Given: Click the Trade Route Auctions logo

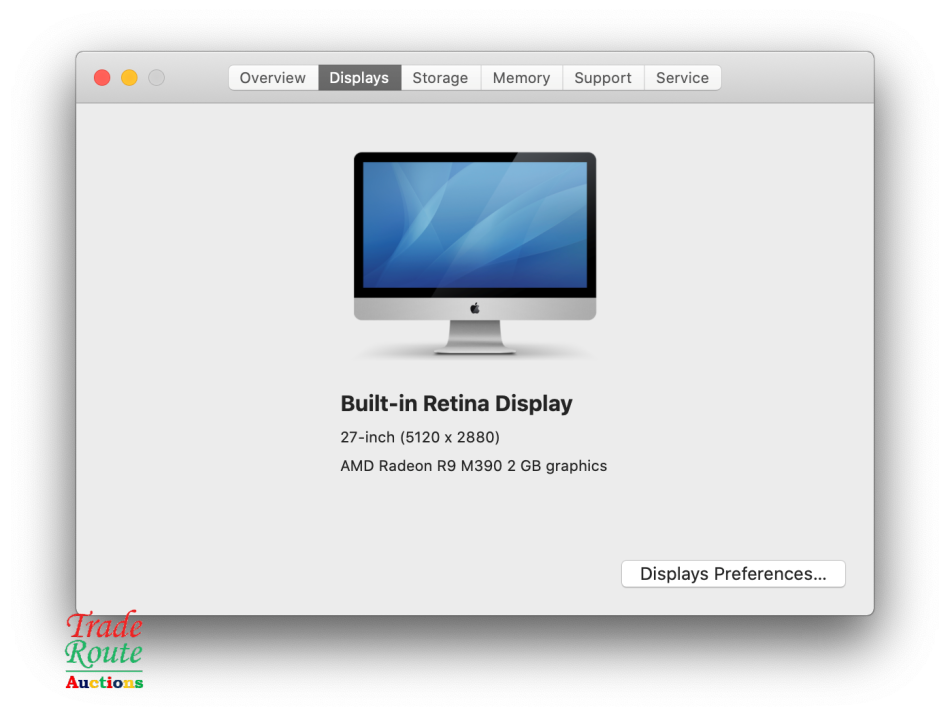Looking at the screenshot, I should pyautogui.click(x=104, y=653).
